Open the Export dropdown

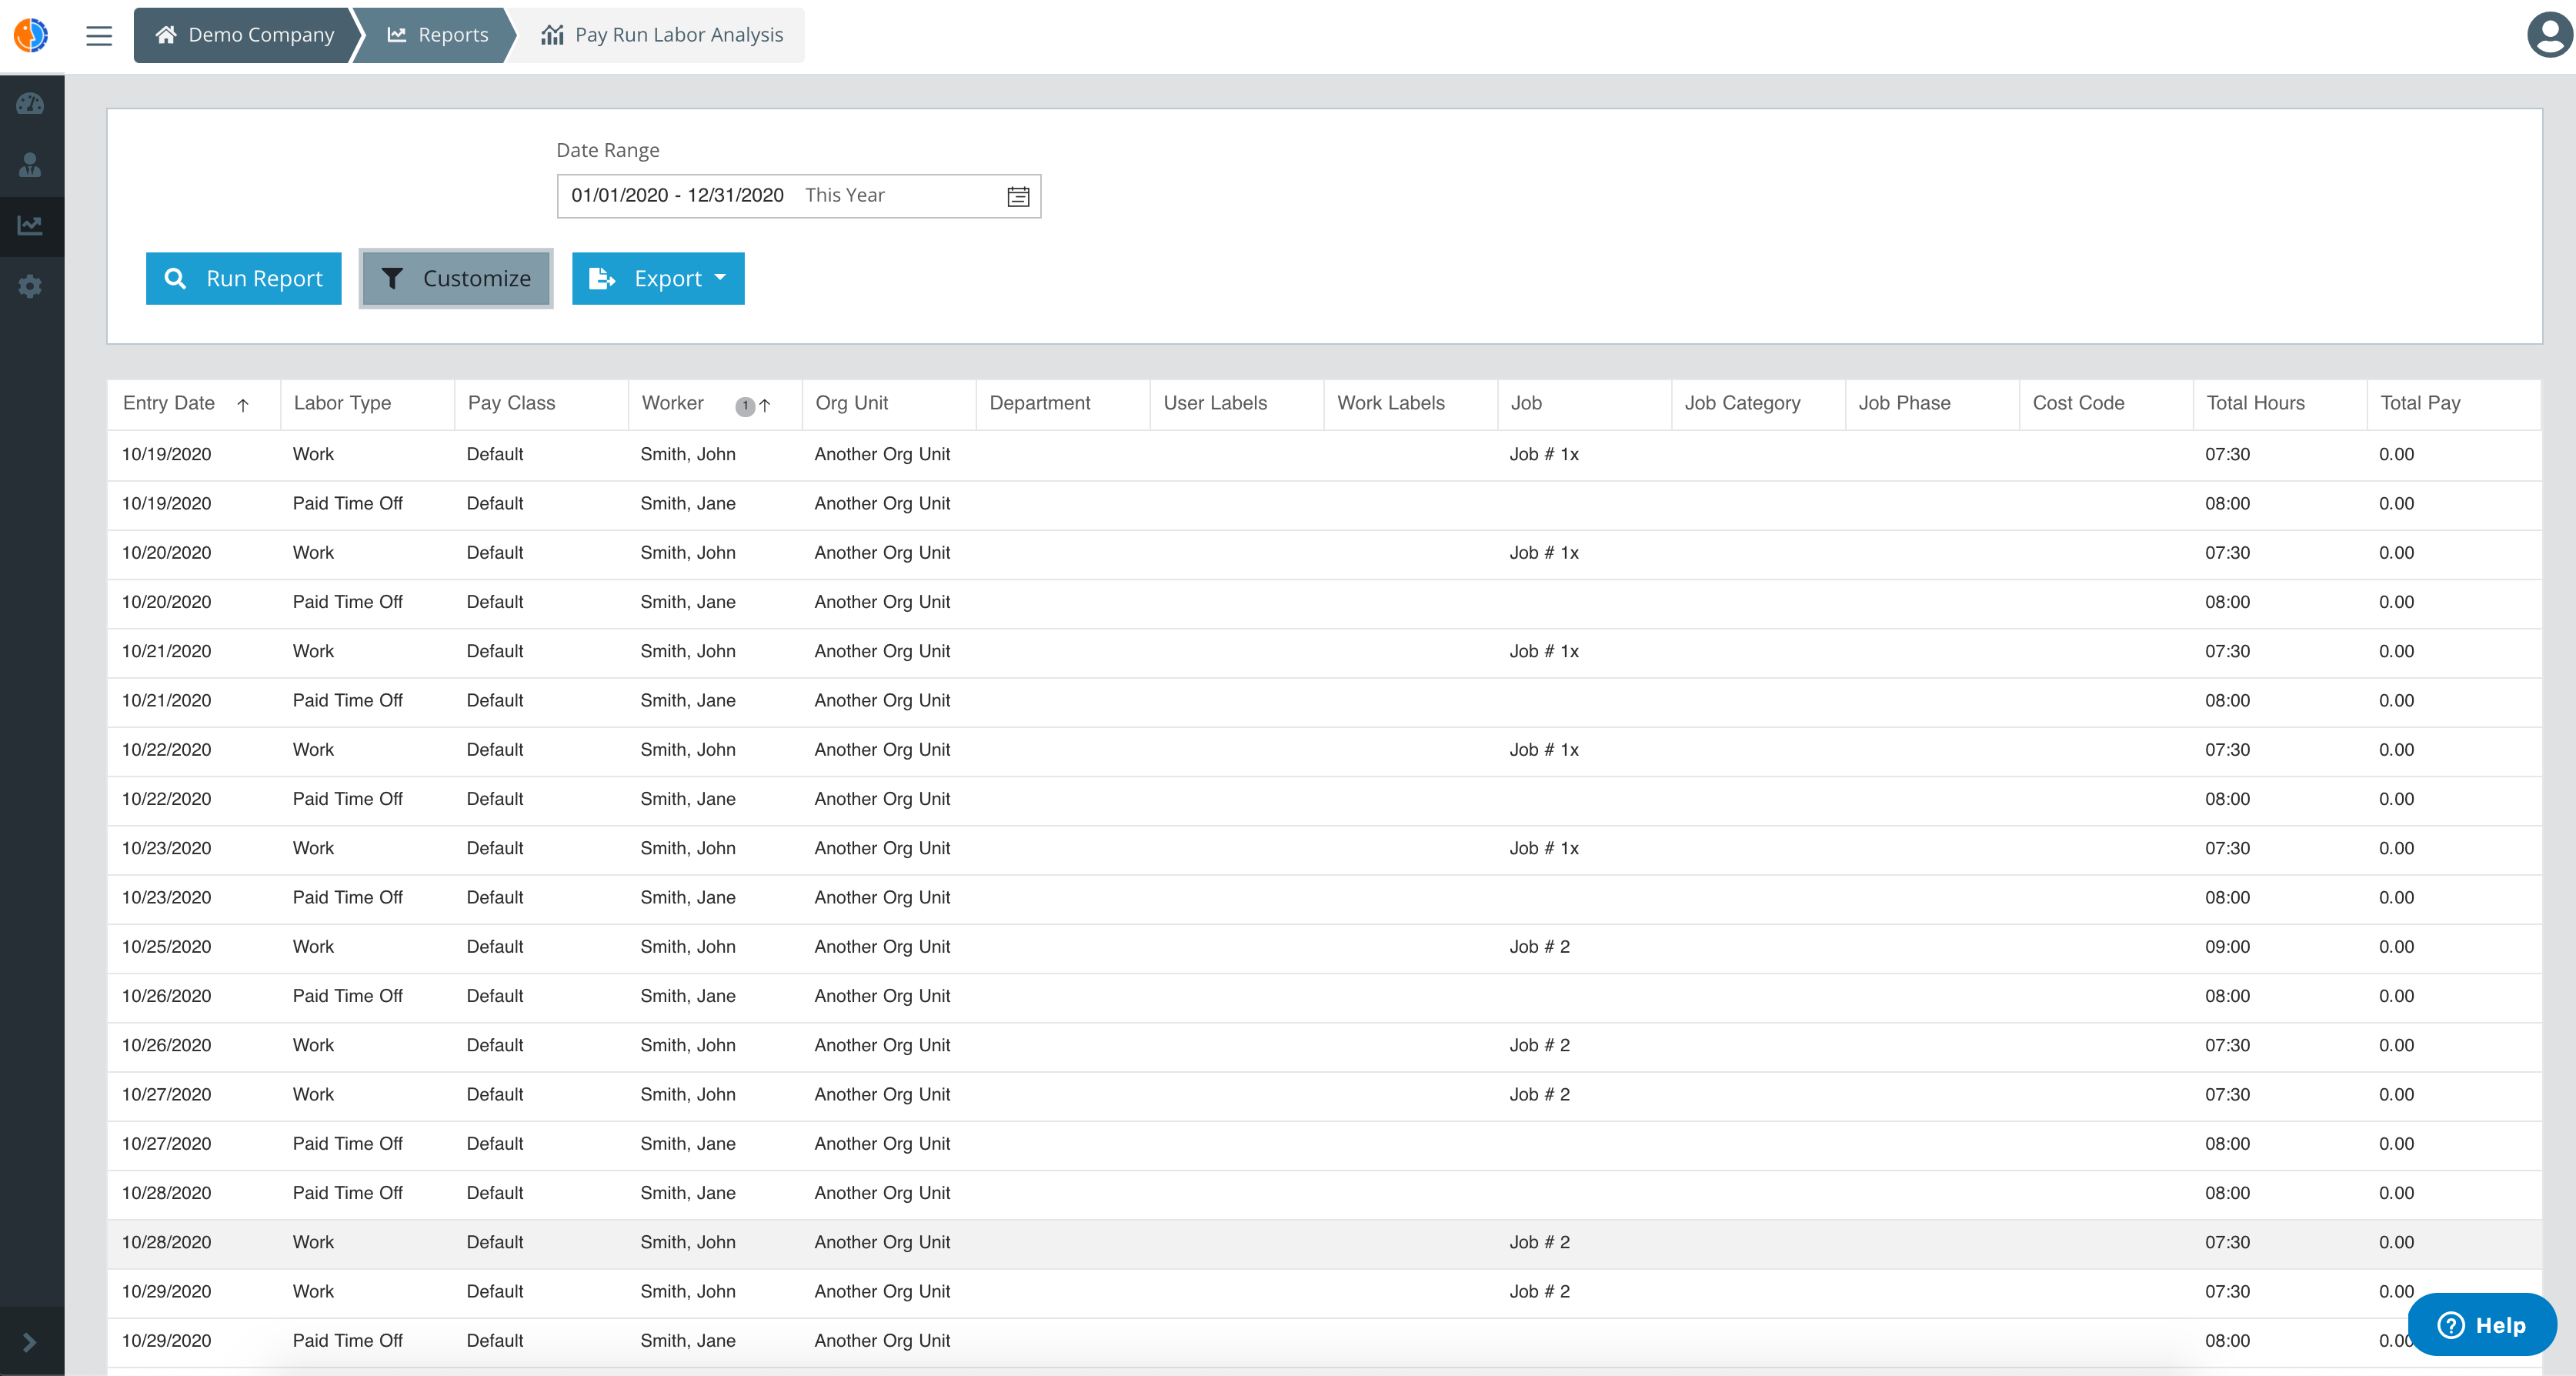point(658,279)
